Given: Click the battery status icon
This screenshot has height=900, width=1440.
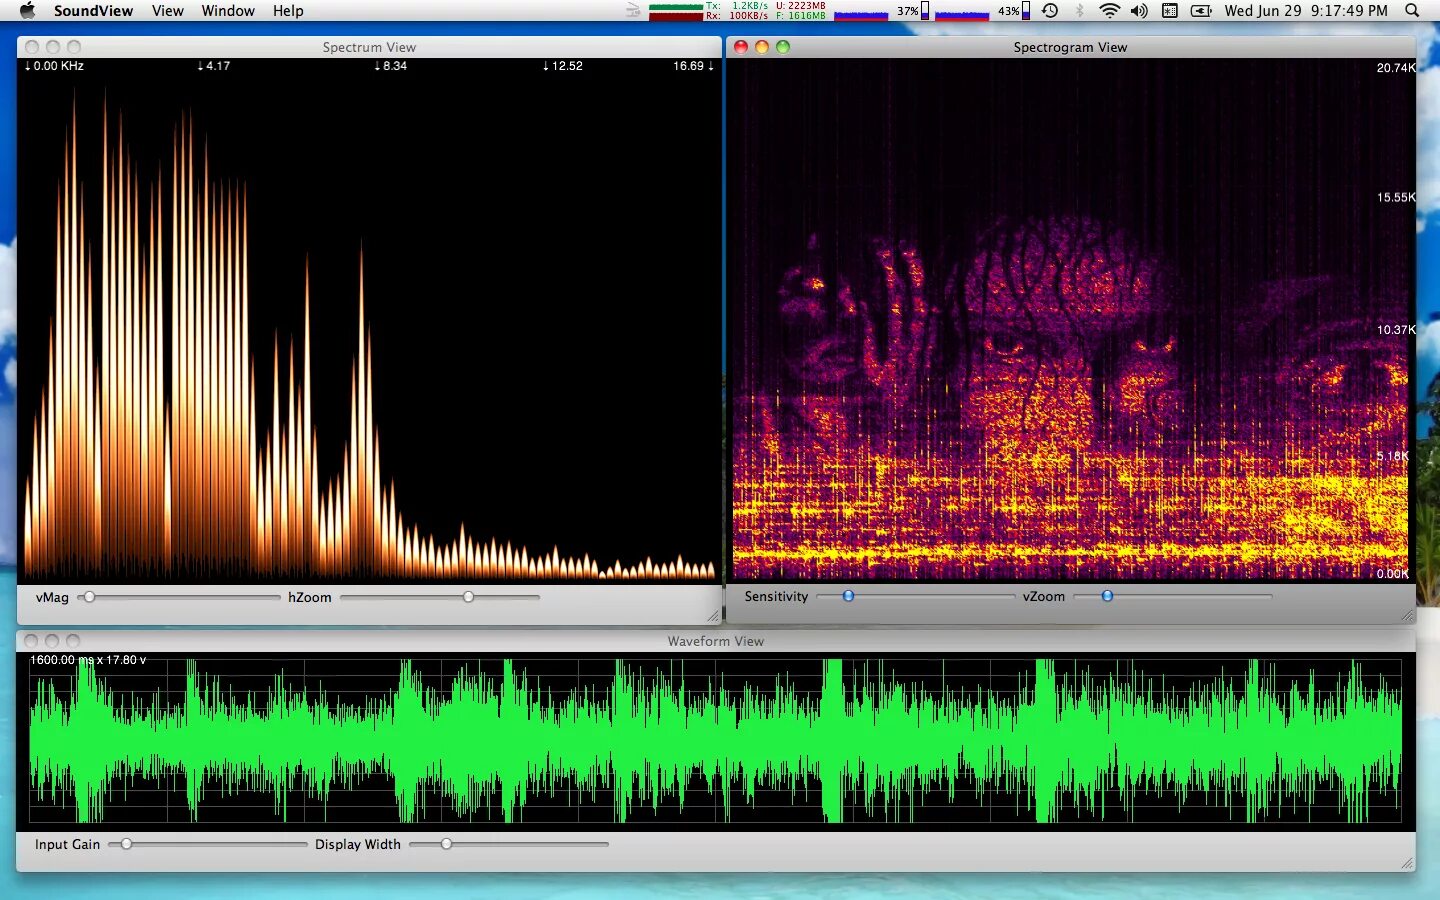Looking at the screenshot, I should point(1201,10).
